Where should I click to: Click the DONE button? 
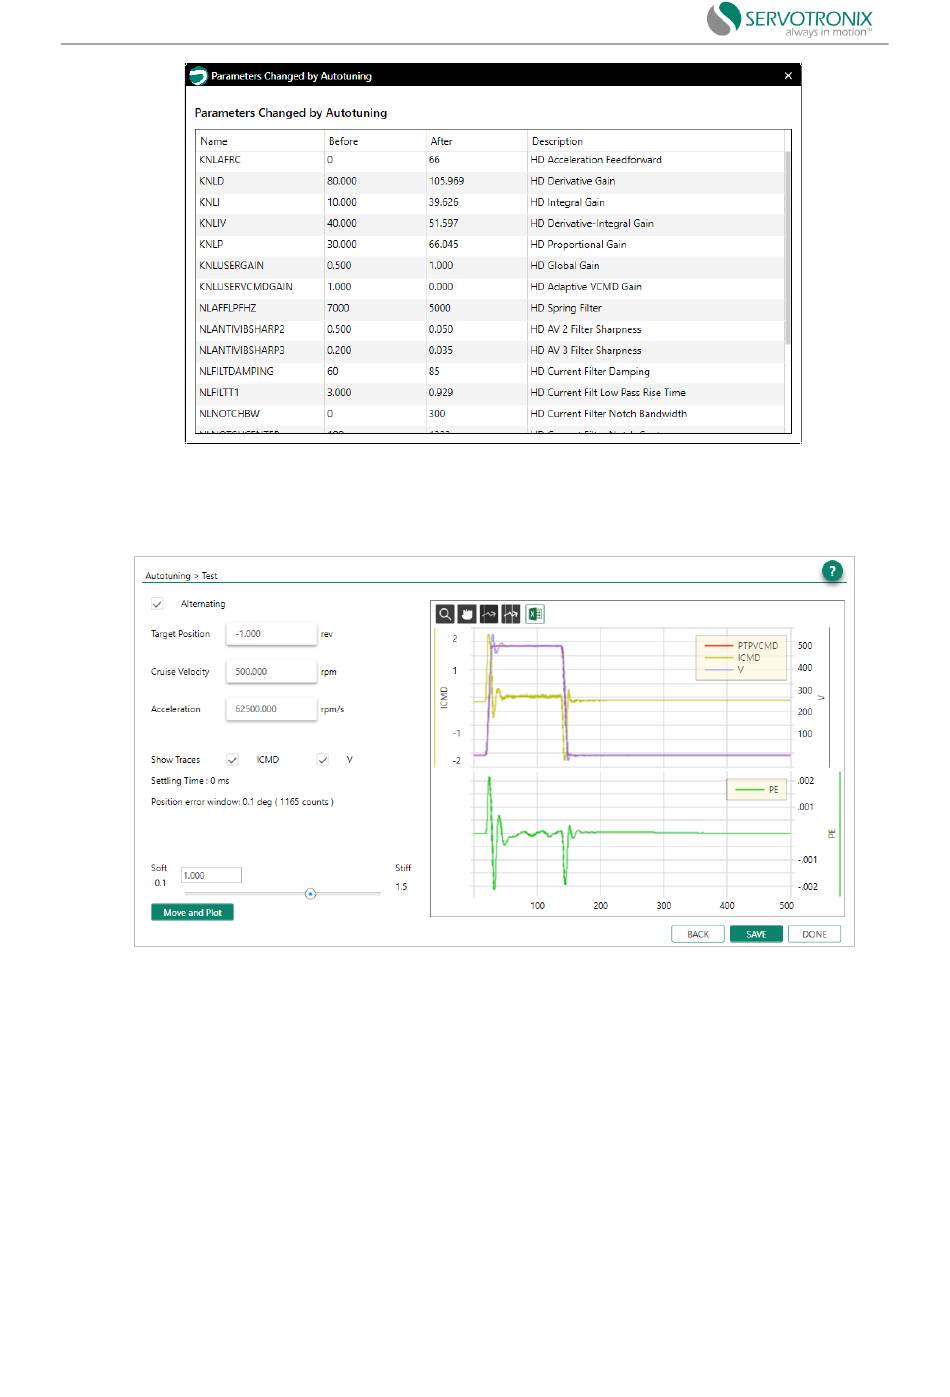pyautogui.click(x=814, y=934)
